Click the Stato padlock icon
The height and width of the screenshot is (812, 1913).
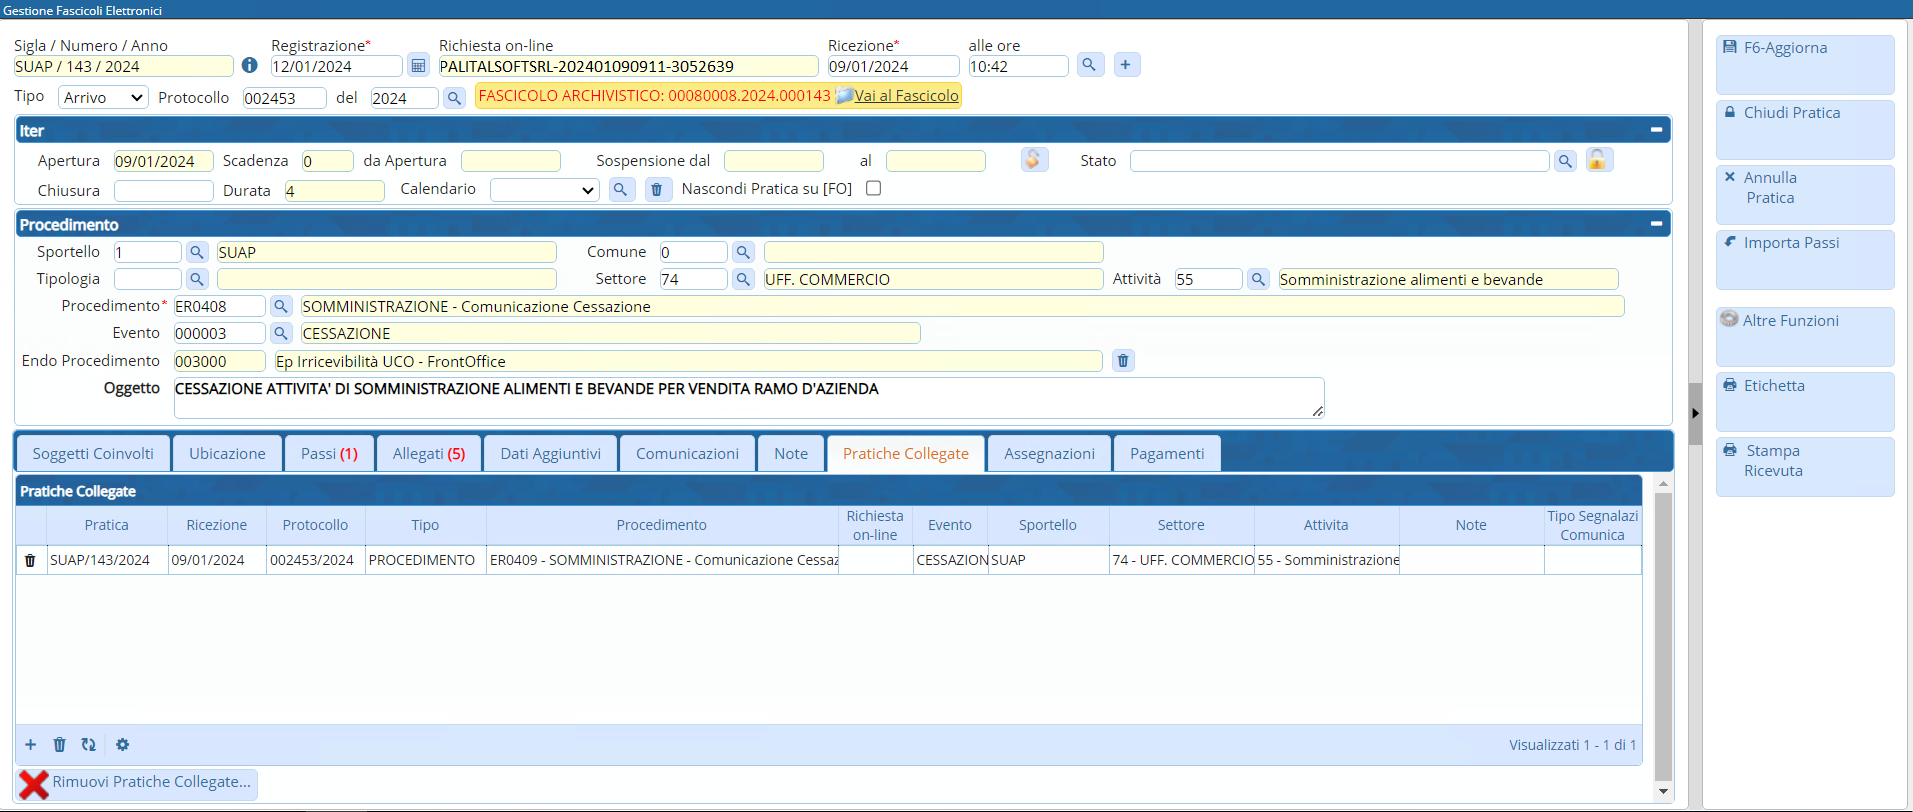1598,160
